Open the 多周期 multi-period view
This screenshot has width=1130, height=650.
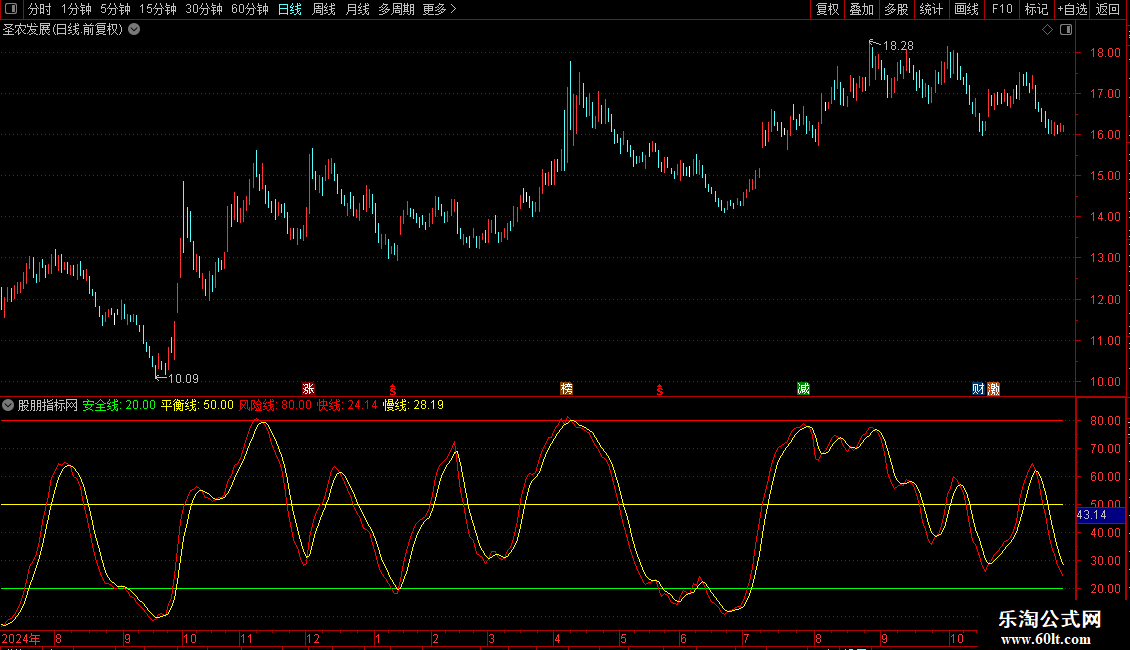pos(396,9)
